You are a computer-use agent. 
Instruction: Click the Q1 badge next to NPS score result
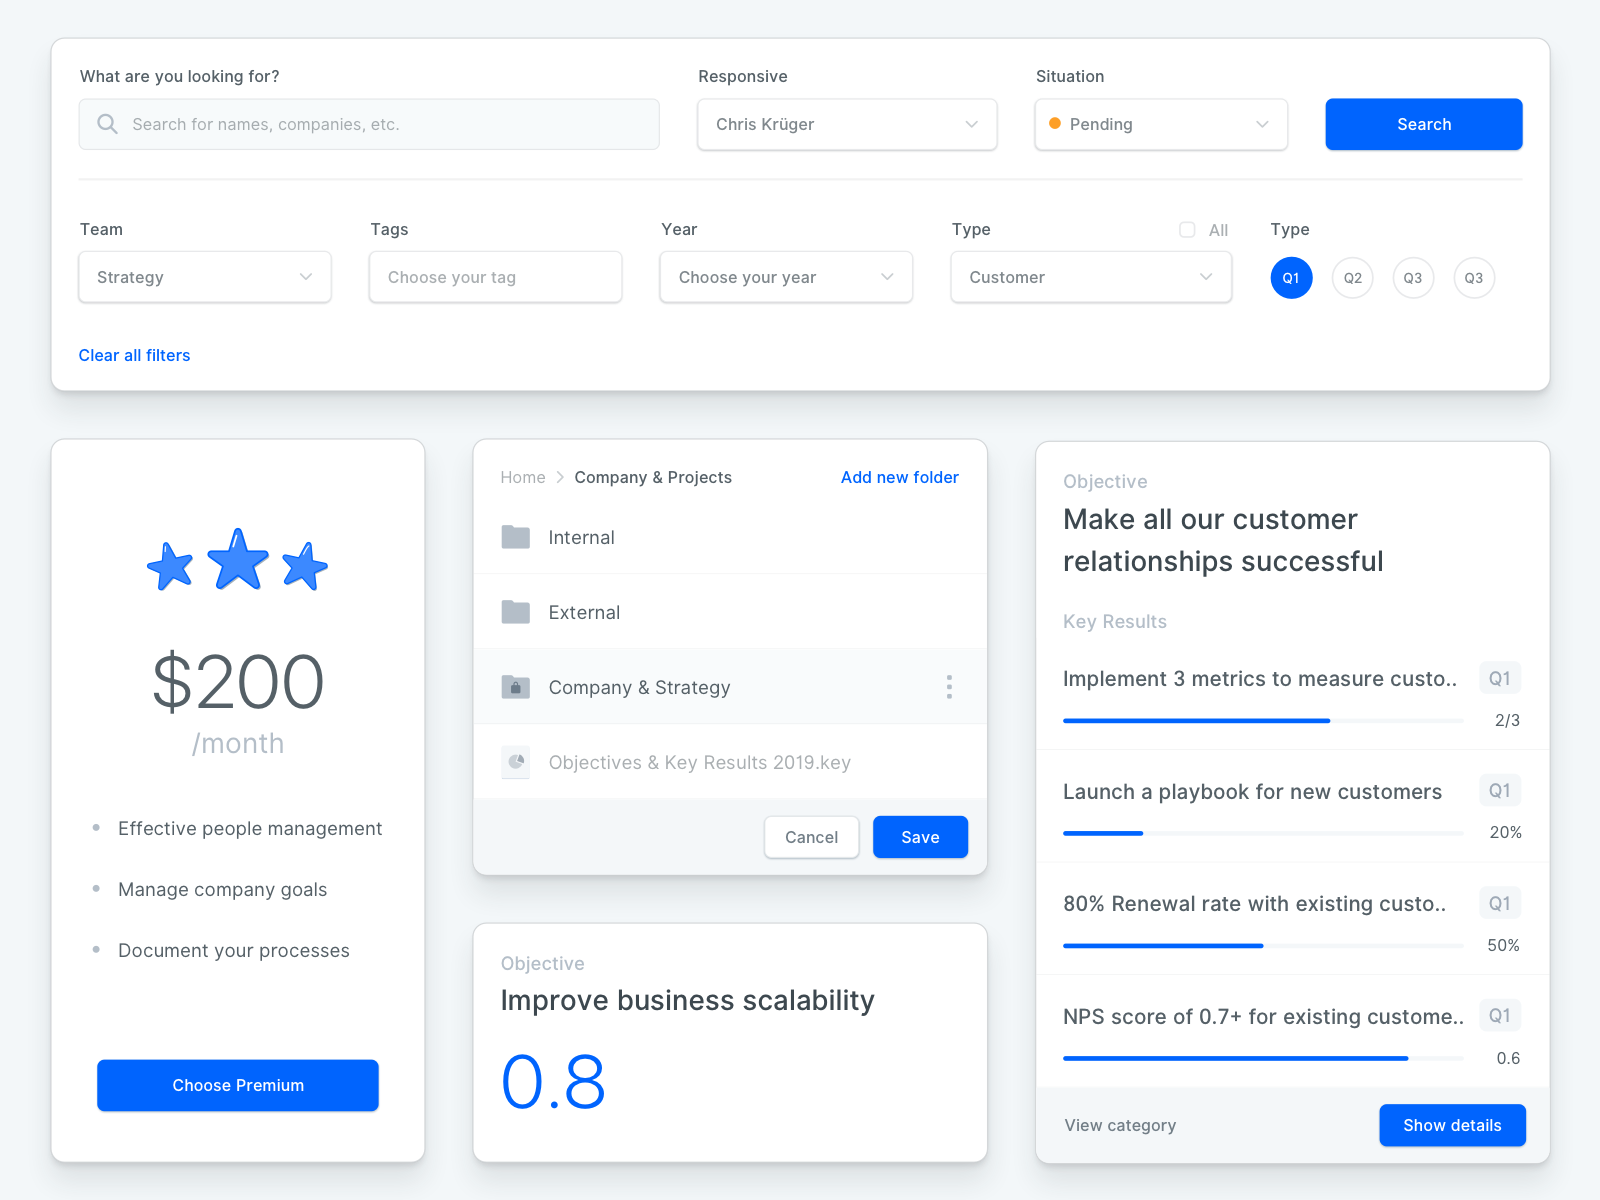point(1499,1015)
